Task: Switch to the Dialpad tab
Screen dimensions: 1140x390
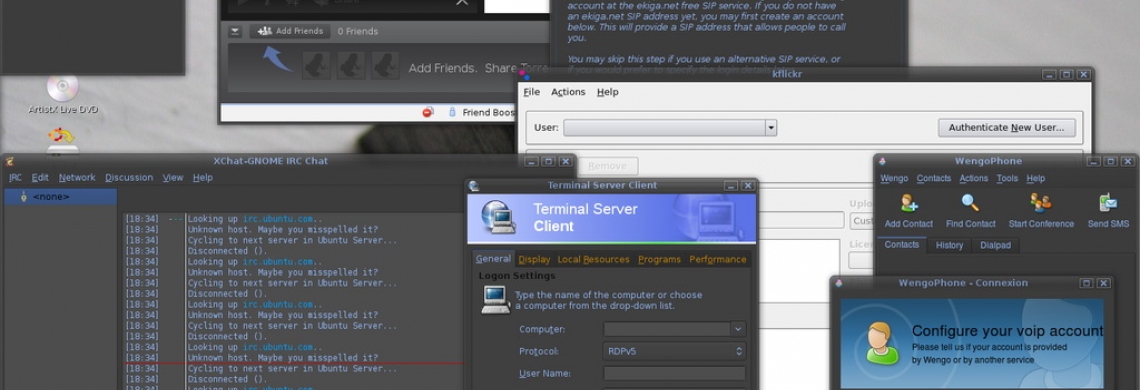Action: [995, 245]
